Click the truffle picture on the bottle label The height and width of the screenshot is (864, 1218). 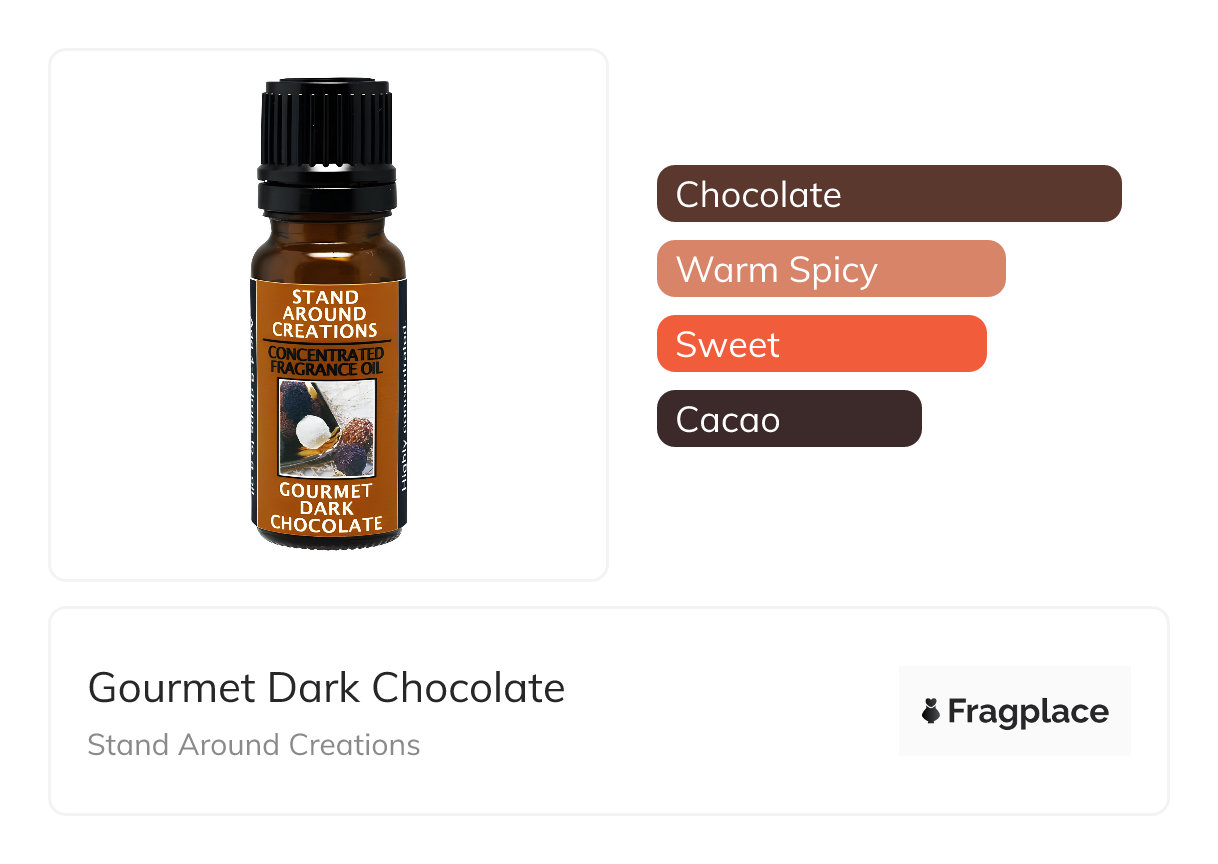pyautogui.click(x=327, y=427)
